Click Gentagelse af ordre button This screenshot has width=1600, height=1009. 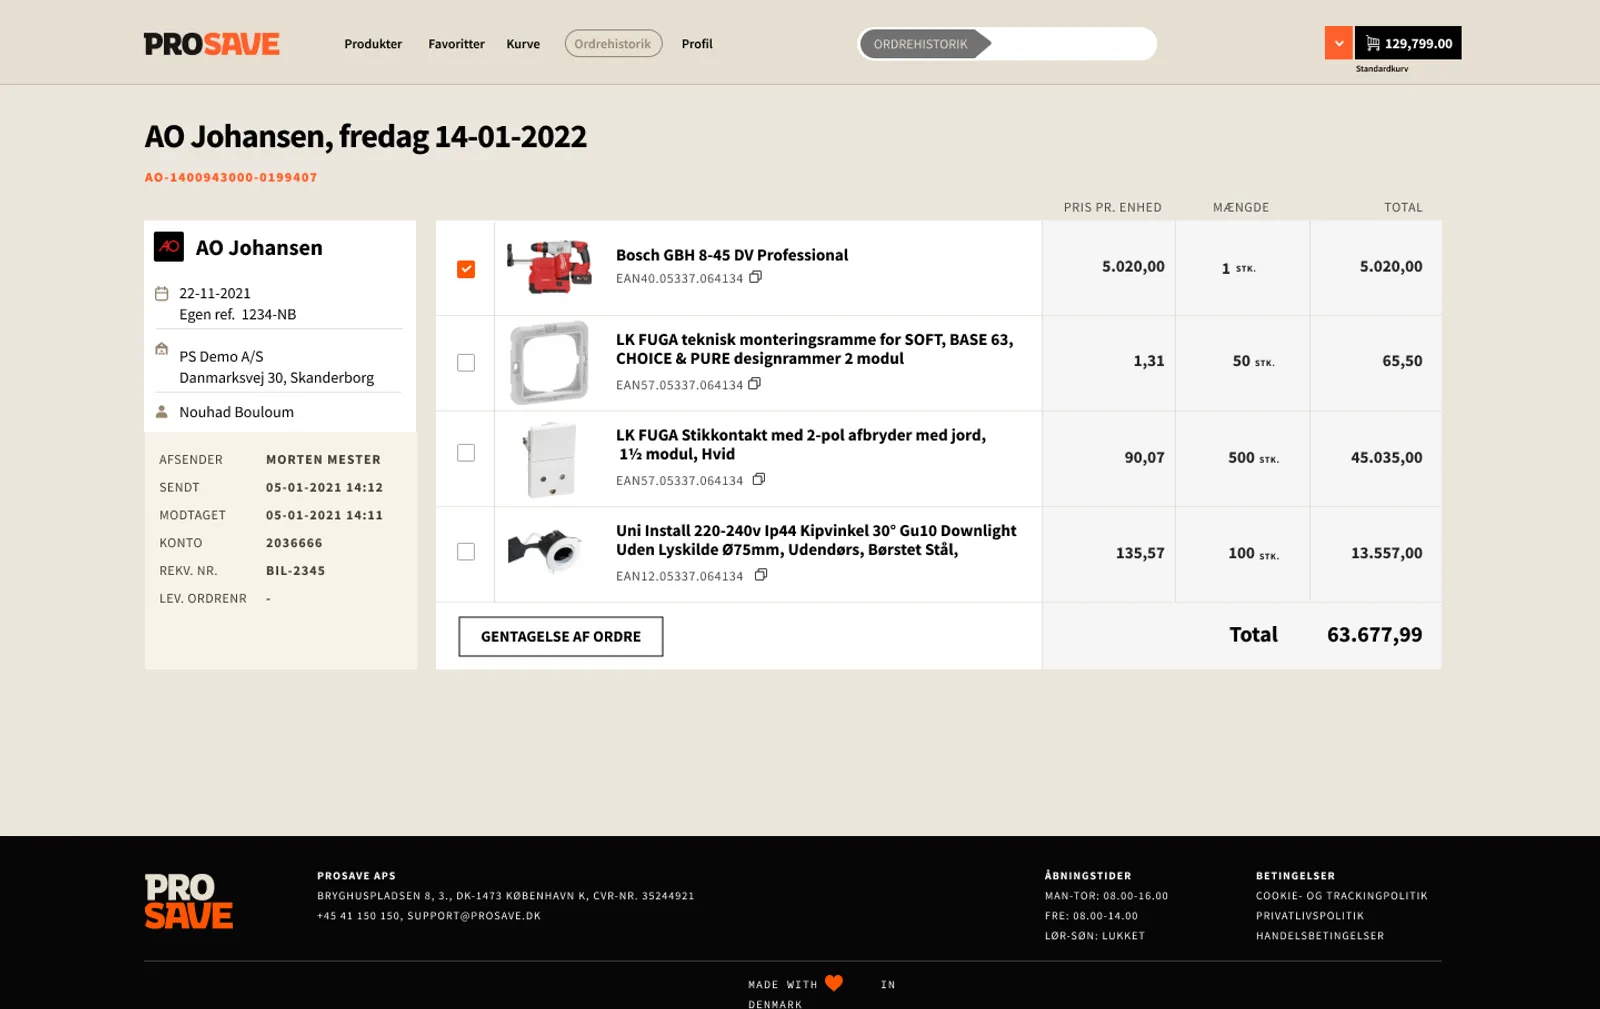point(561,637)
